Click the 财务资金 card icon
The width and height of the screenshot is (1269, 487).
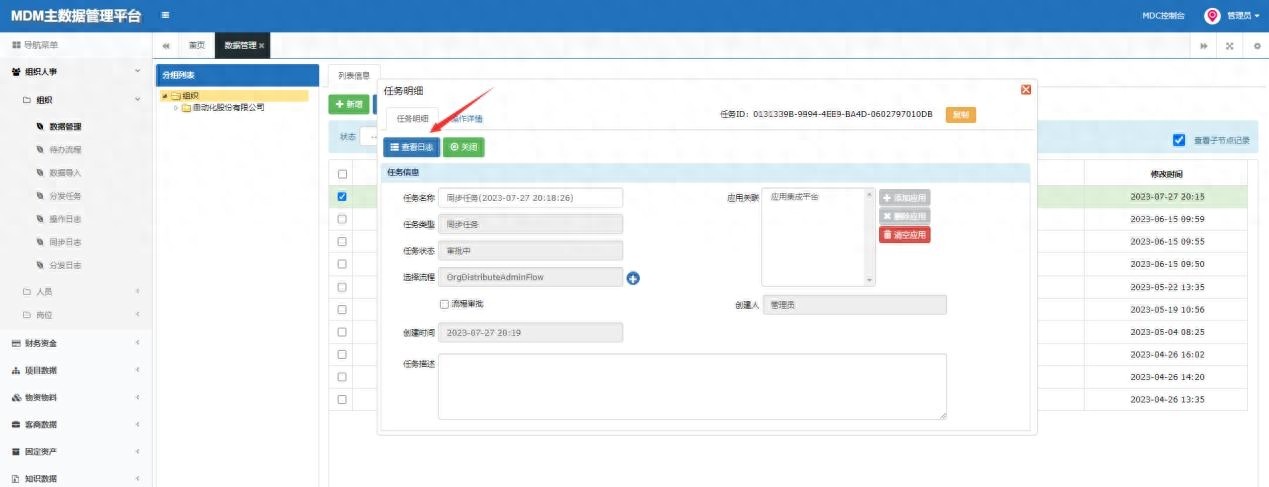[x=16, y=343]
